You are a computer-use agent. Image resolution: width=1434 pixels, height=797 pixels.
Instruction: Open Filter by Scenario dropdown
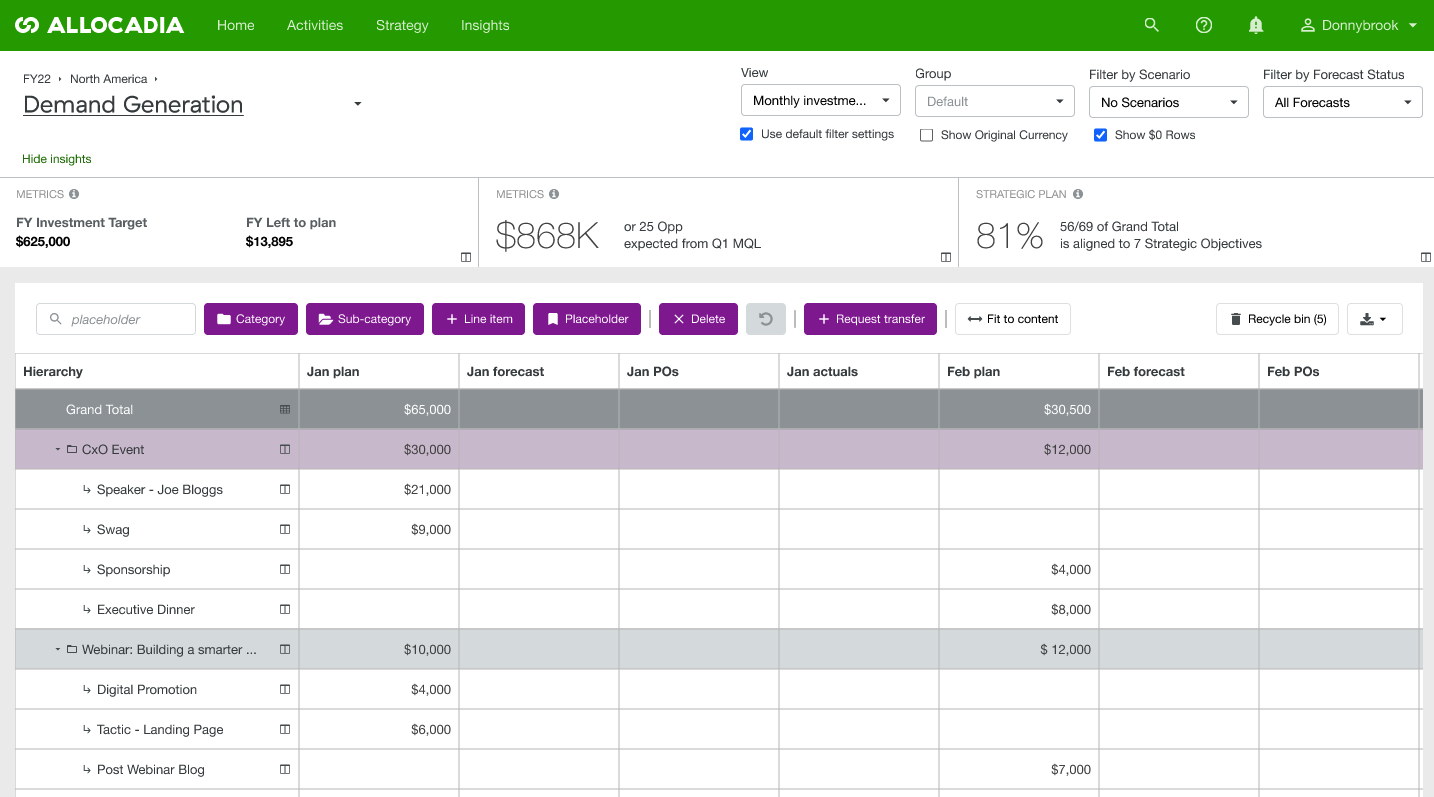pyautogui.click(x=1169, y=102)
